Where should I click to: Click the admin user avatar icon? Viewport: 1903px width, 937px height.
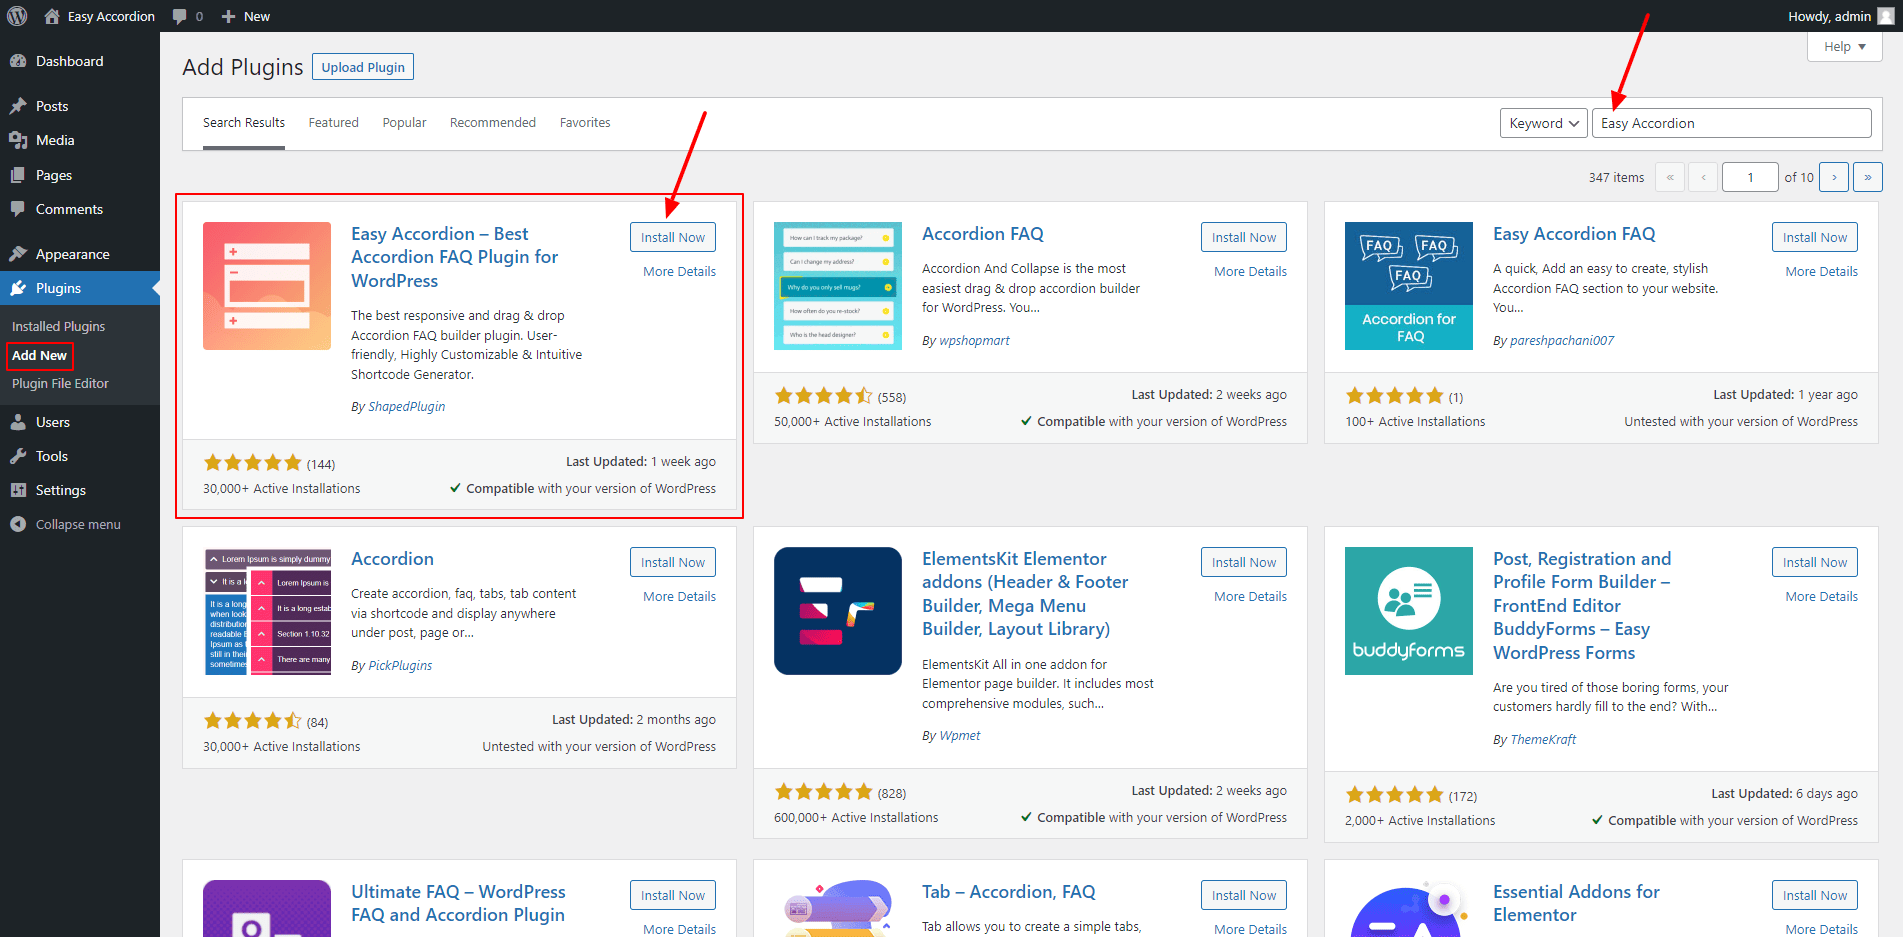[x=1886, y=16]
